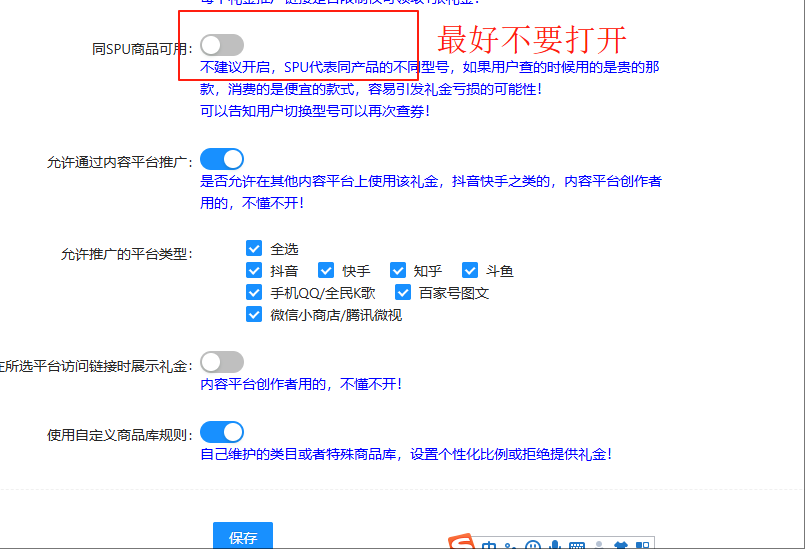Enable the 同SPU商品可用 toggle

(x=221, y=45)
